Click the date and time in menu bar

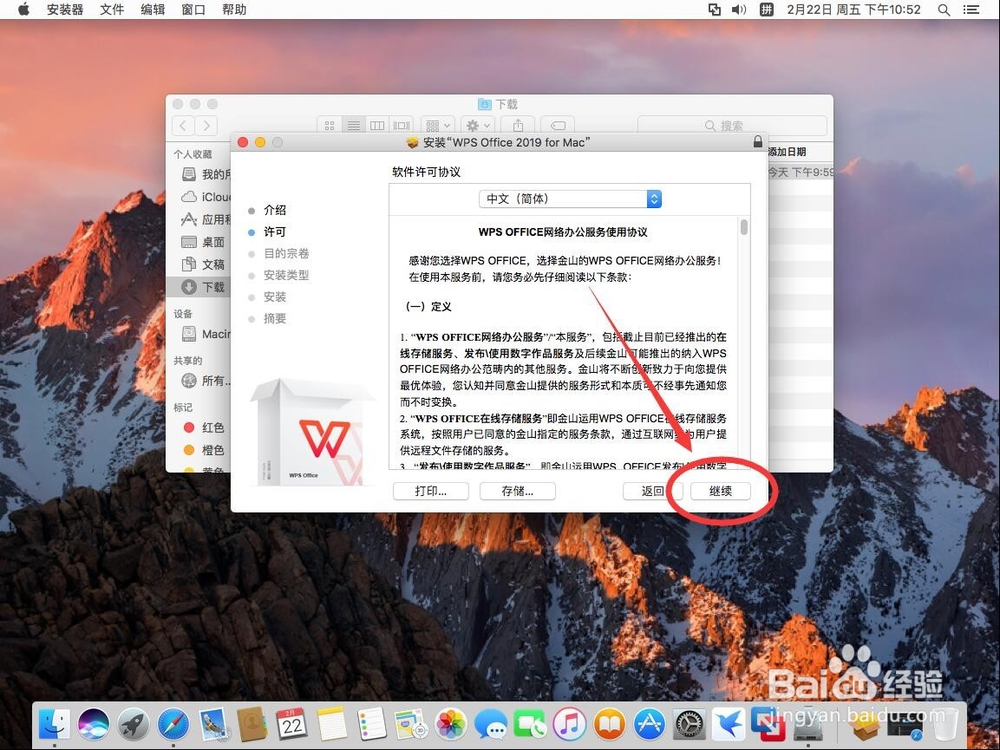click(x=854, y=10)
